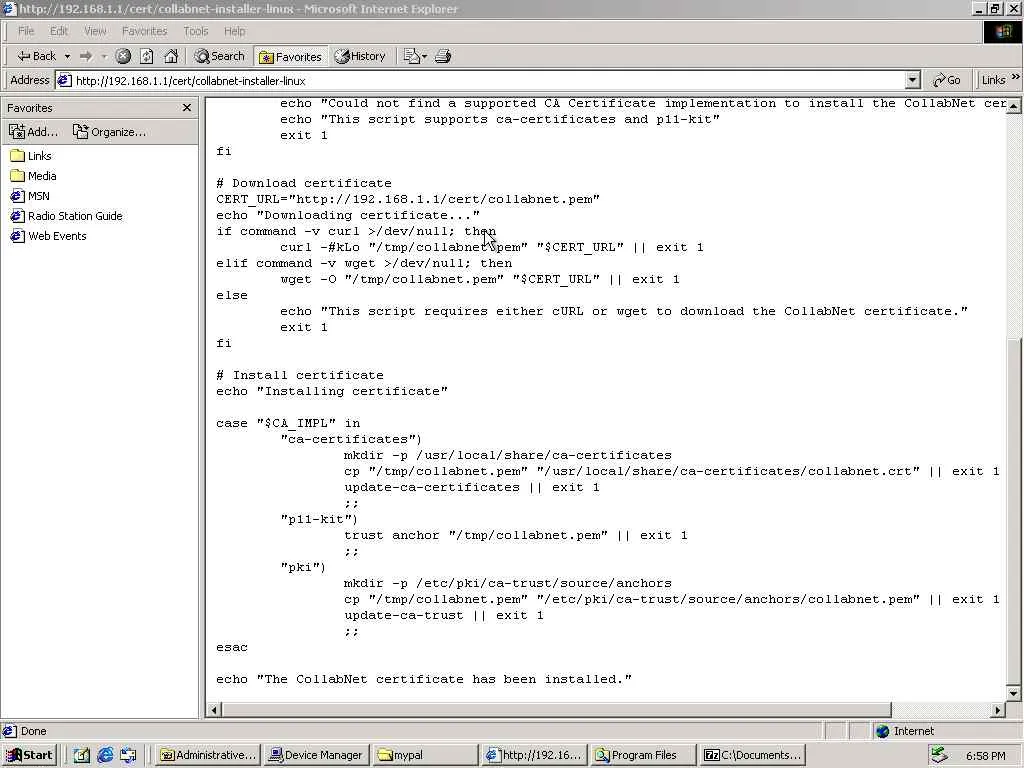
Task: Switch to the mypal folder taskbar window
Action: (425, 755)
